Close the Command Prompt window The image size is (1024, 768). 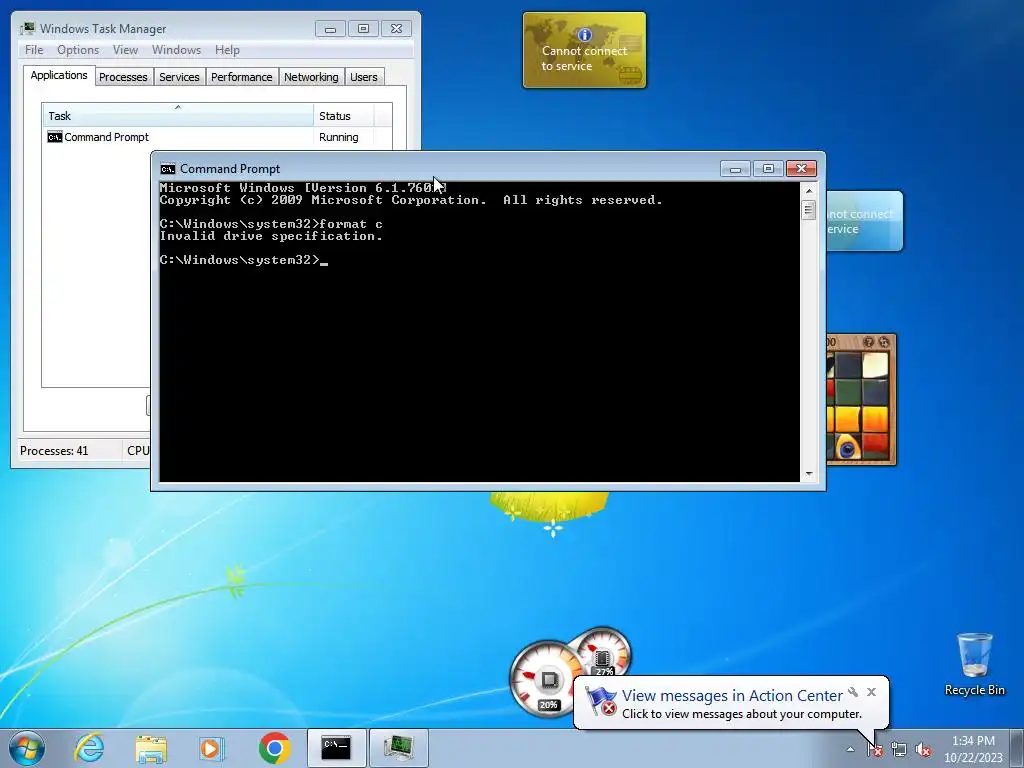click(801, 169)
